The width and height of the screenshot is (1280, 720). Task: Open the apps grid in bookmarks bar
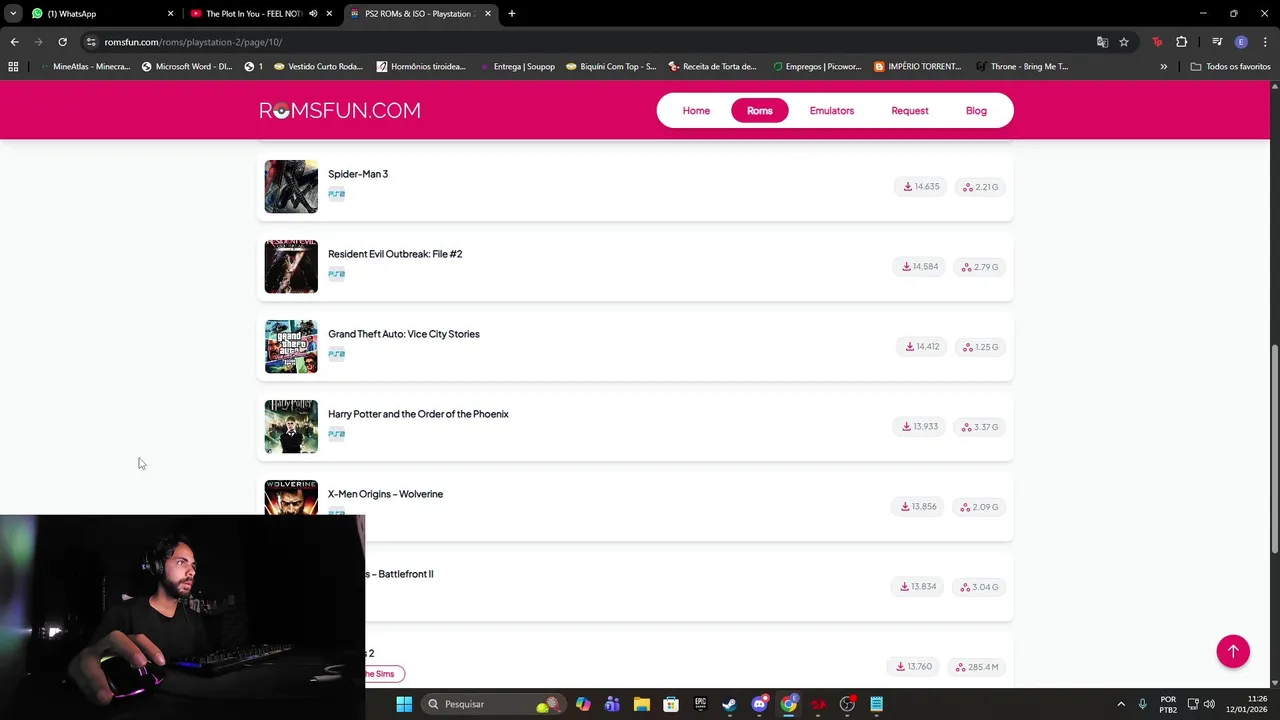(x=13, y=67)
